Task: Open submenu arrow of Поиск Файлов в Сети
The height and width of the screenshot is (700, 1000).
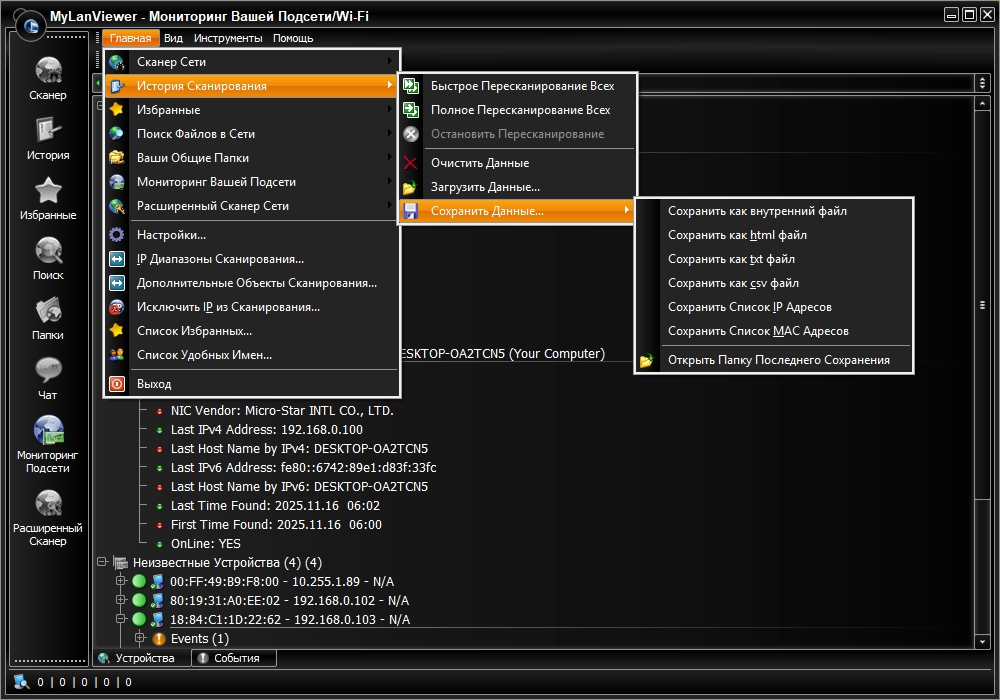Action: [x=390, y=133]
